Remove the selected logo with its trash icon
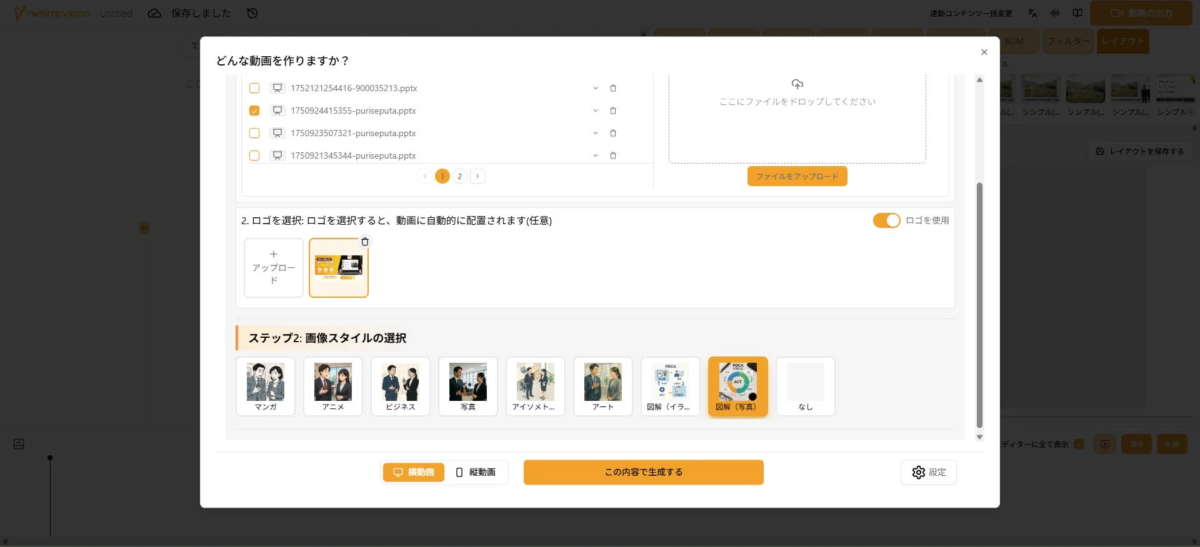1200x547 pixels. pyautogui.click(x=364, y=242)
